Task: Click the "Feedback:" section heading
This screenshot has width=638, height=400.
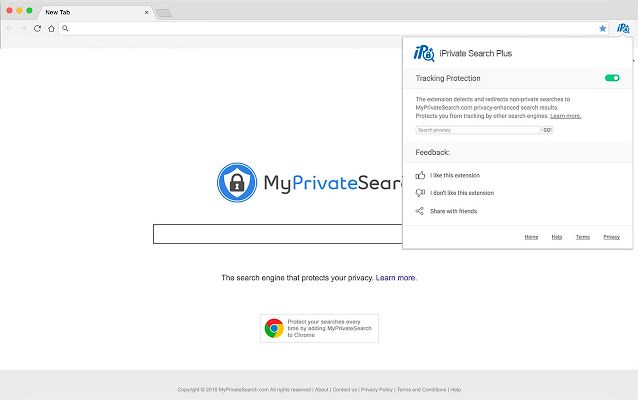Action: [x=433, y=152]
